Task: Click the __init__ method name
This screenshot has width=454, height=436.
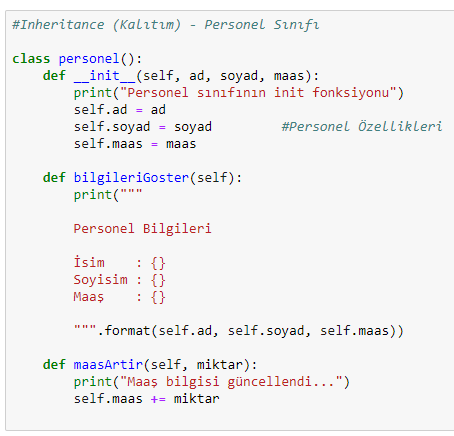Action: coord(105,76)
